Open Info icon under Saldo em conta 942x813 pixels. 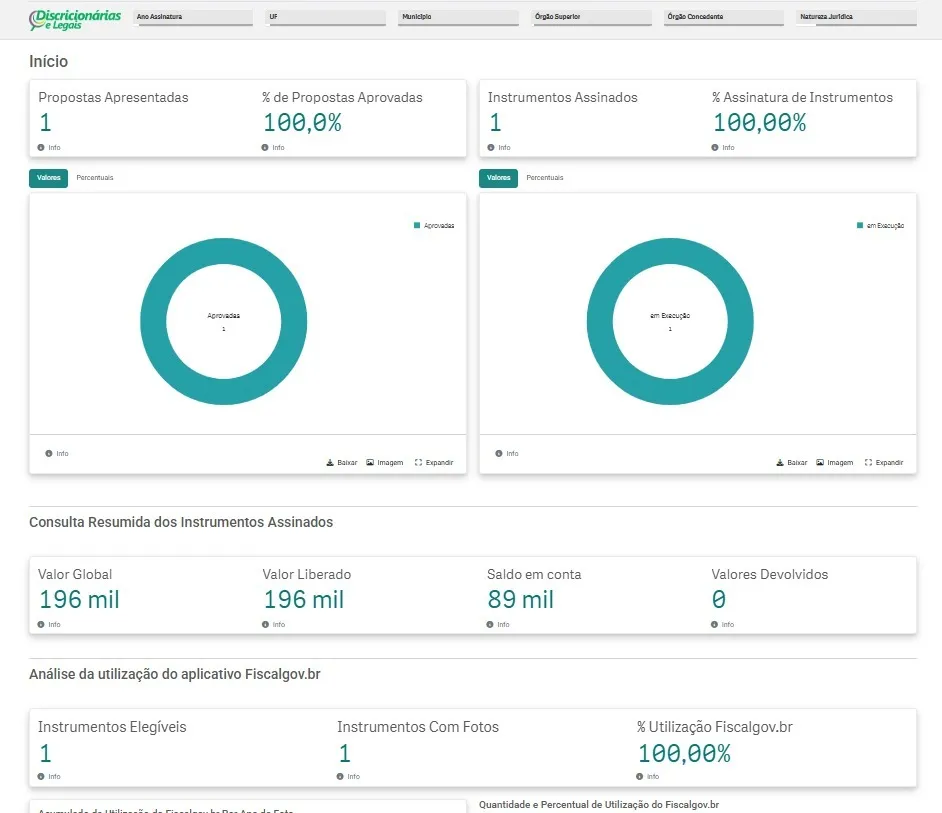click(x=490, y=624)
